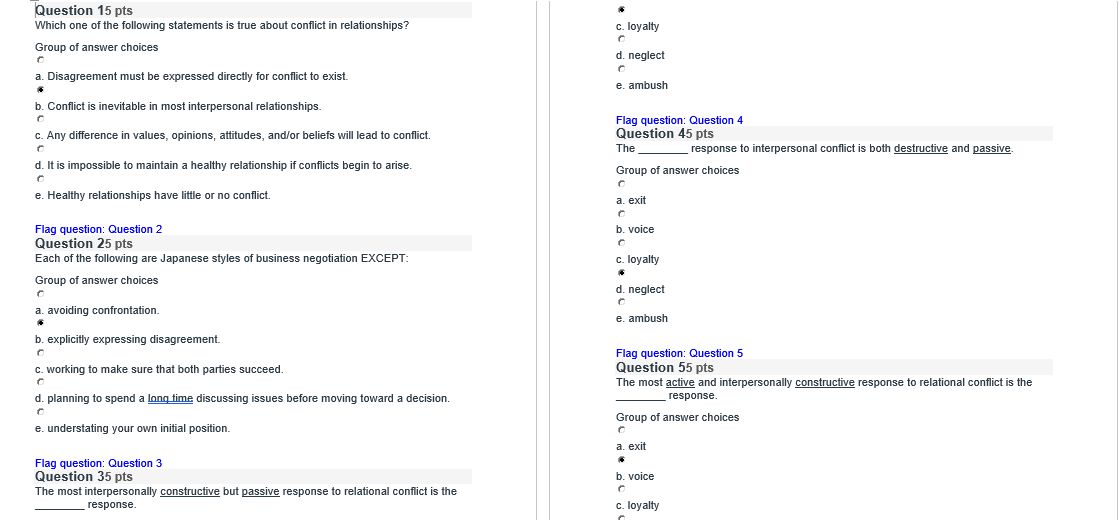This screenshot has width=1119, height=520.
Task: Choose "explicitly expressing disagreement" radio option
Action: pyautogui.click(x=39, y=323)
